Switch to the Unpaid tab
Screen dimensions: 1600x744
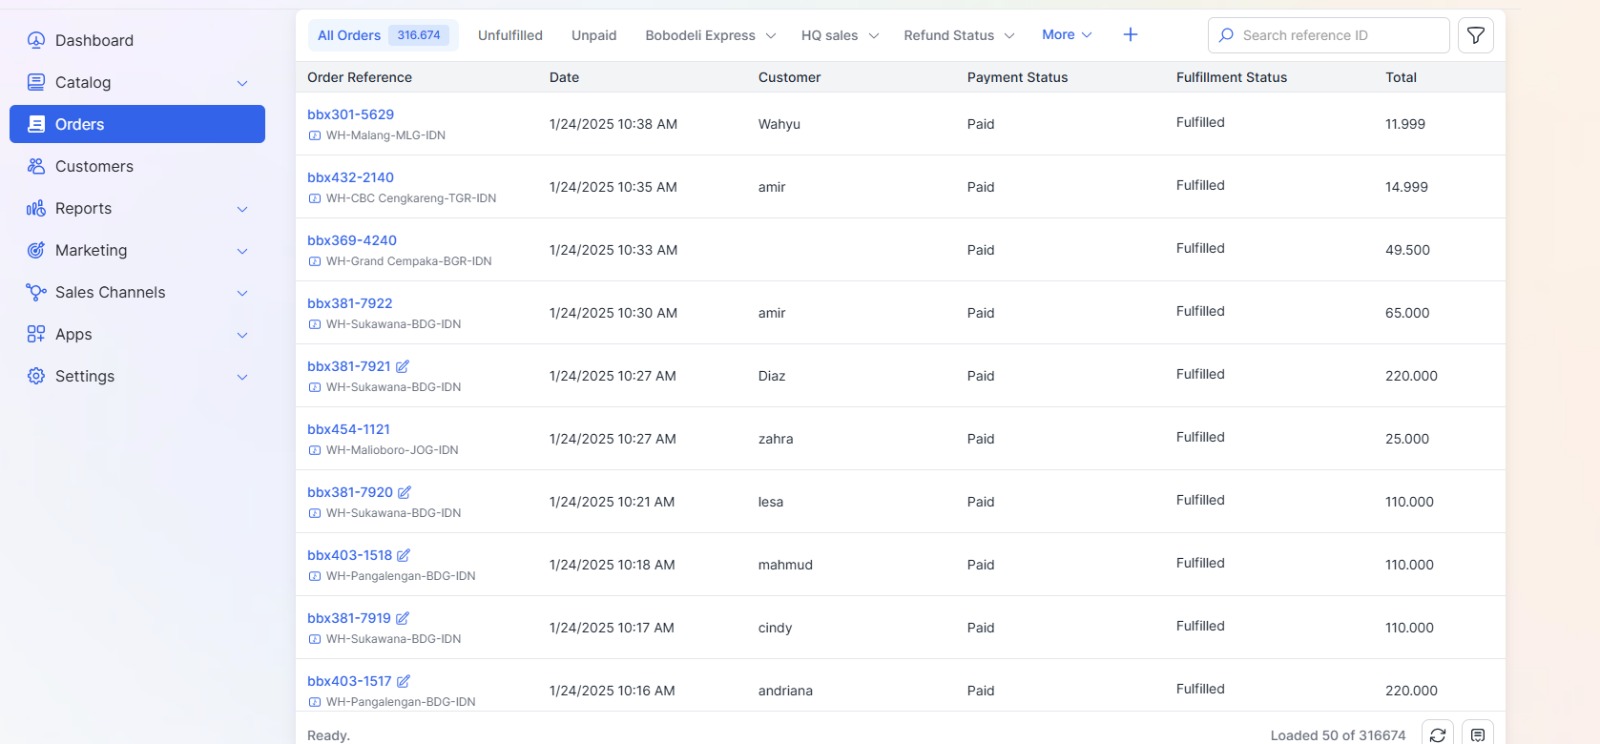(x=594, y=35)
